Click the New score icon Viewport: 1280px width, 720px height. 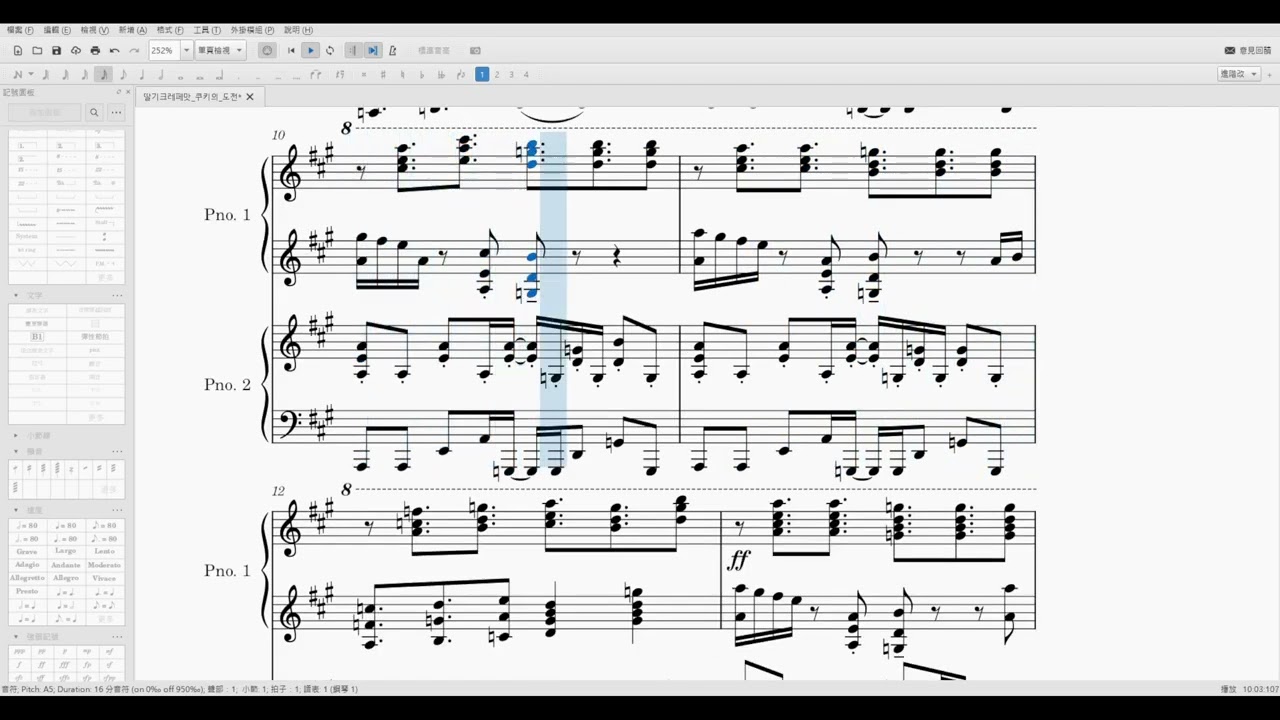(18, 50)
